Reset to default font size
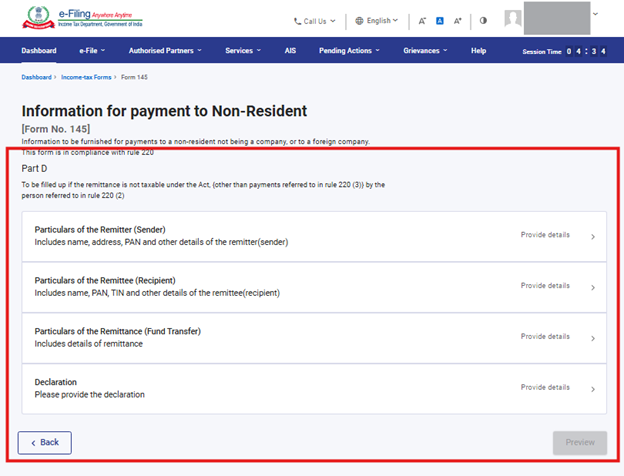The image size is (624, 476). point(440,20)
